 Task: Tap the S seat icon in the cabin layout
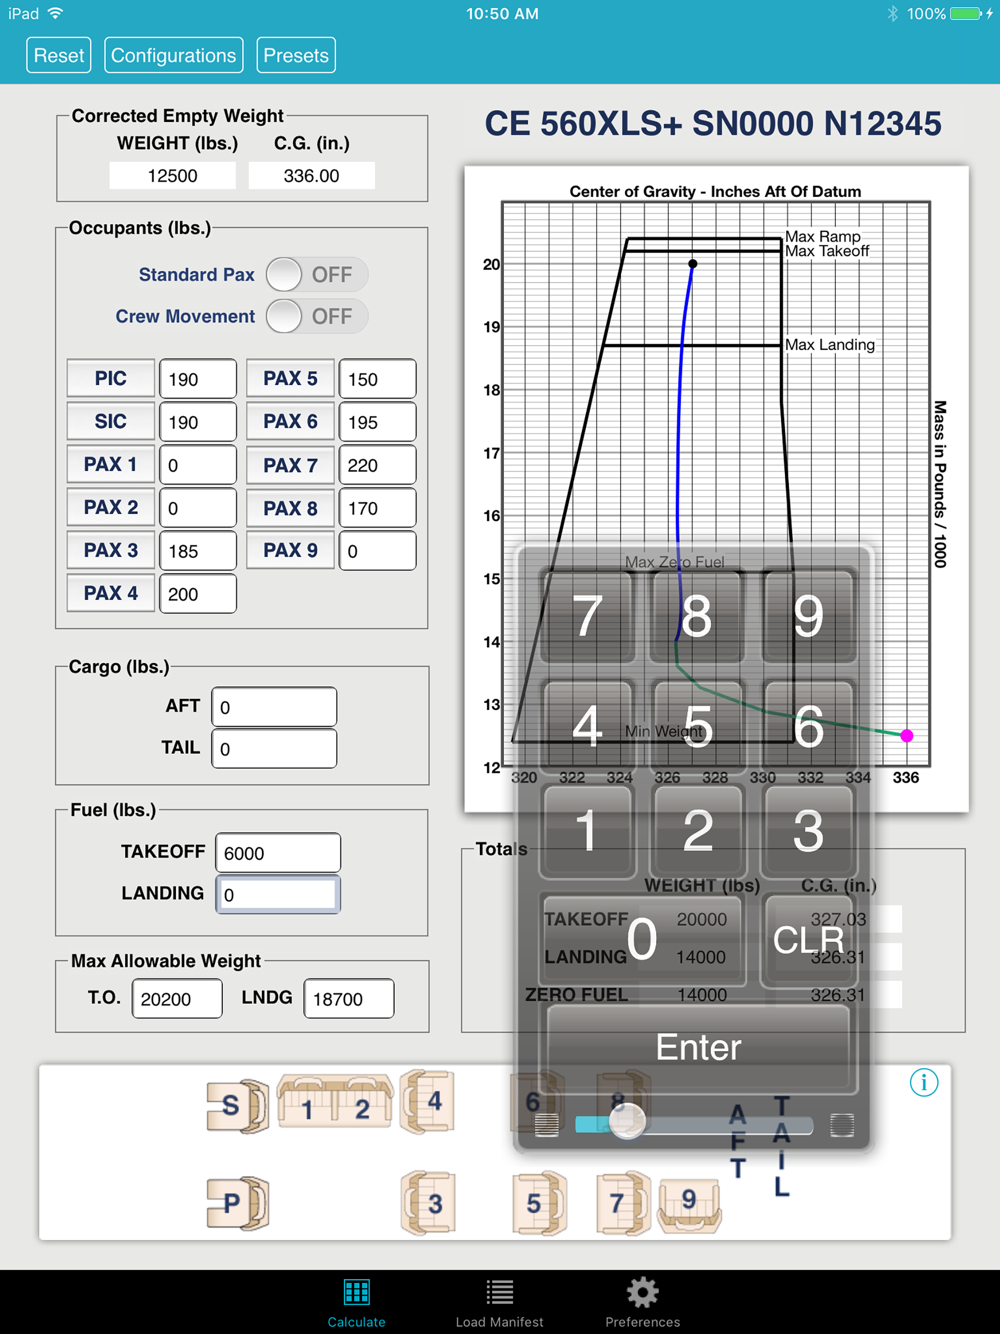(238, 1105)
